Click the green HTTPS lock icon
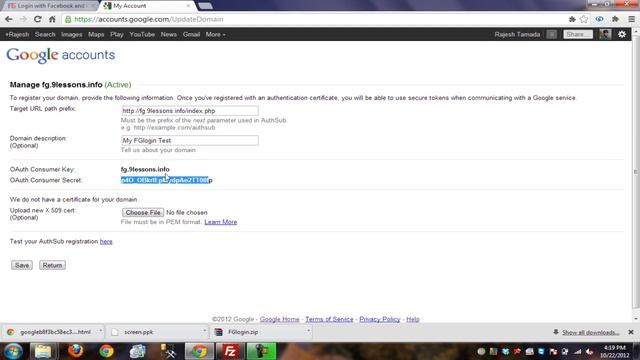Viewport: 640px width, 360px height. tap(68, 19)
